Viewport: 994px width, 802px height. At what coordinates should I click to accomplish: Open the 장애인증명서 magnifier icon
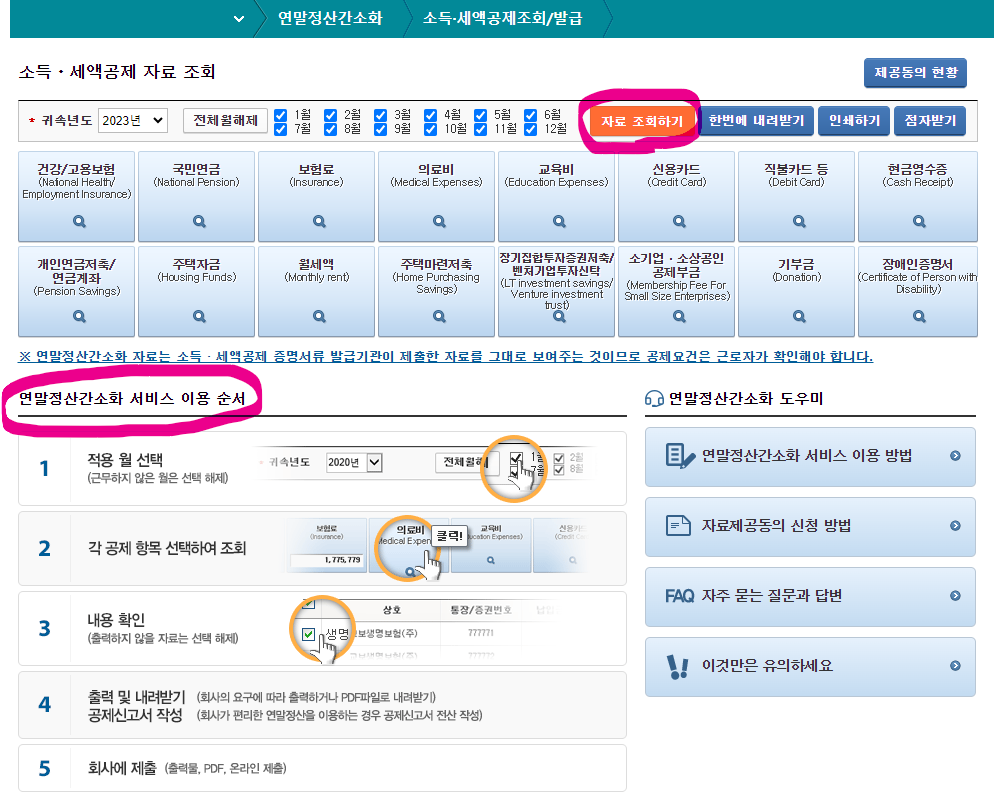coord(919,316)
